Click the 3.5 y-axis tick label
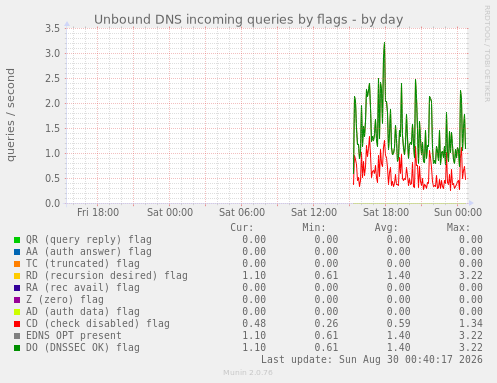The height and width of the screenshot is (383, 497). pyautogui.click(x=53, y=28)
